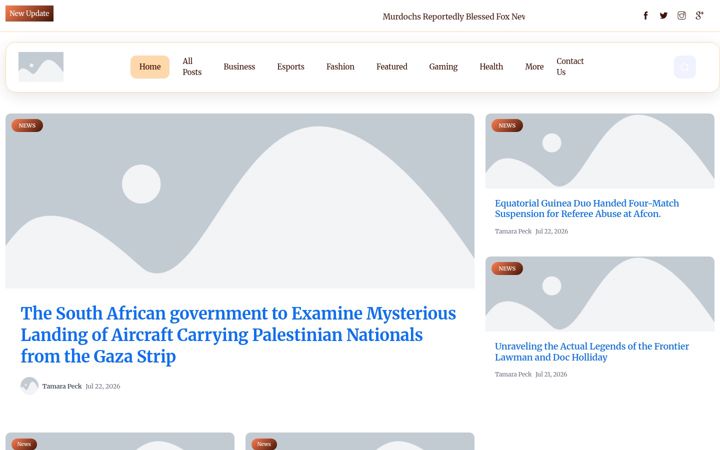Click Tamara Peck's author avatar
720x450 pixels.
coord(29,386)
